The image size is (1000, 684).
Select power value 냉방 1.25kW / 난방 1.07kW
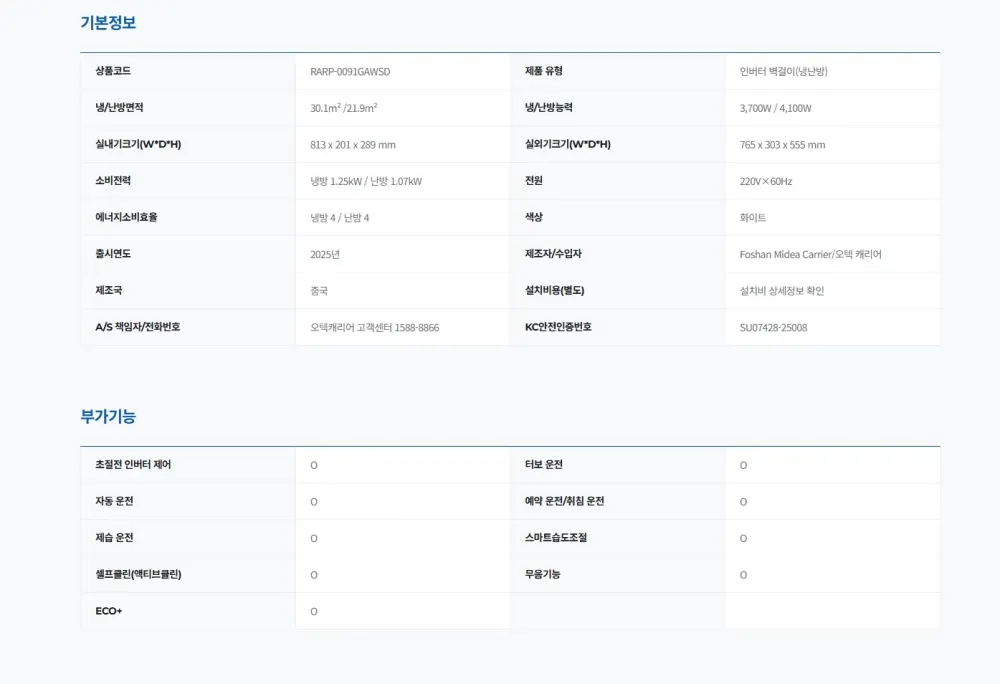coord(366,181)
